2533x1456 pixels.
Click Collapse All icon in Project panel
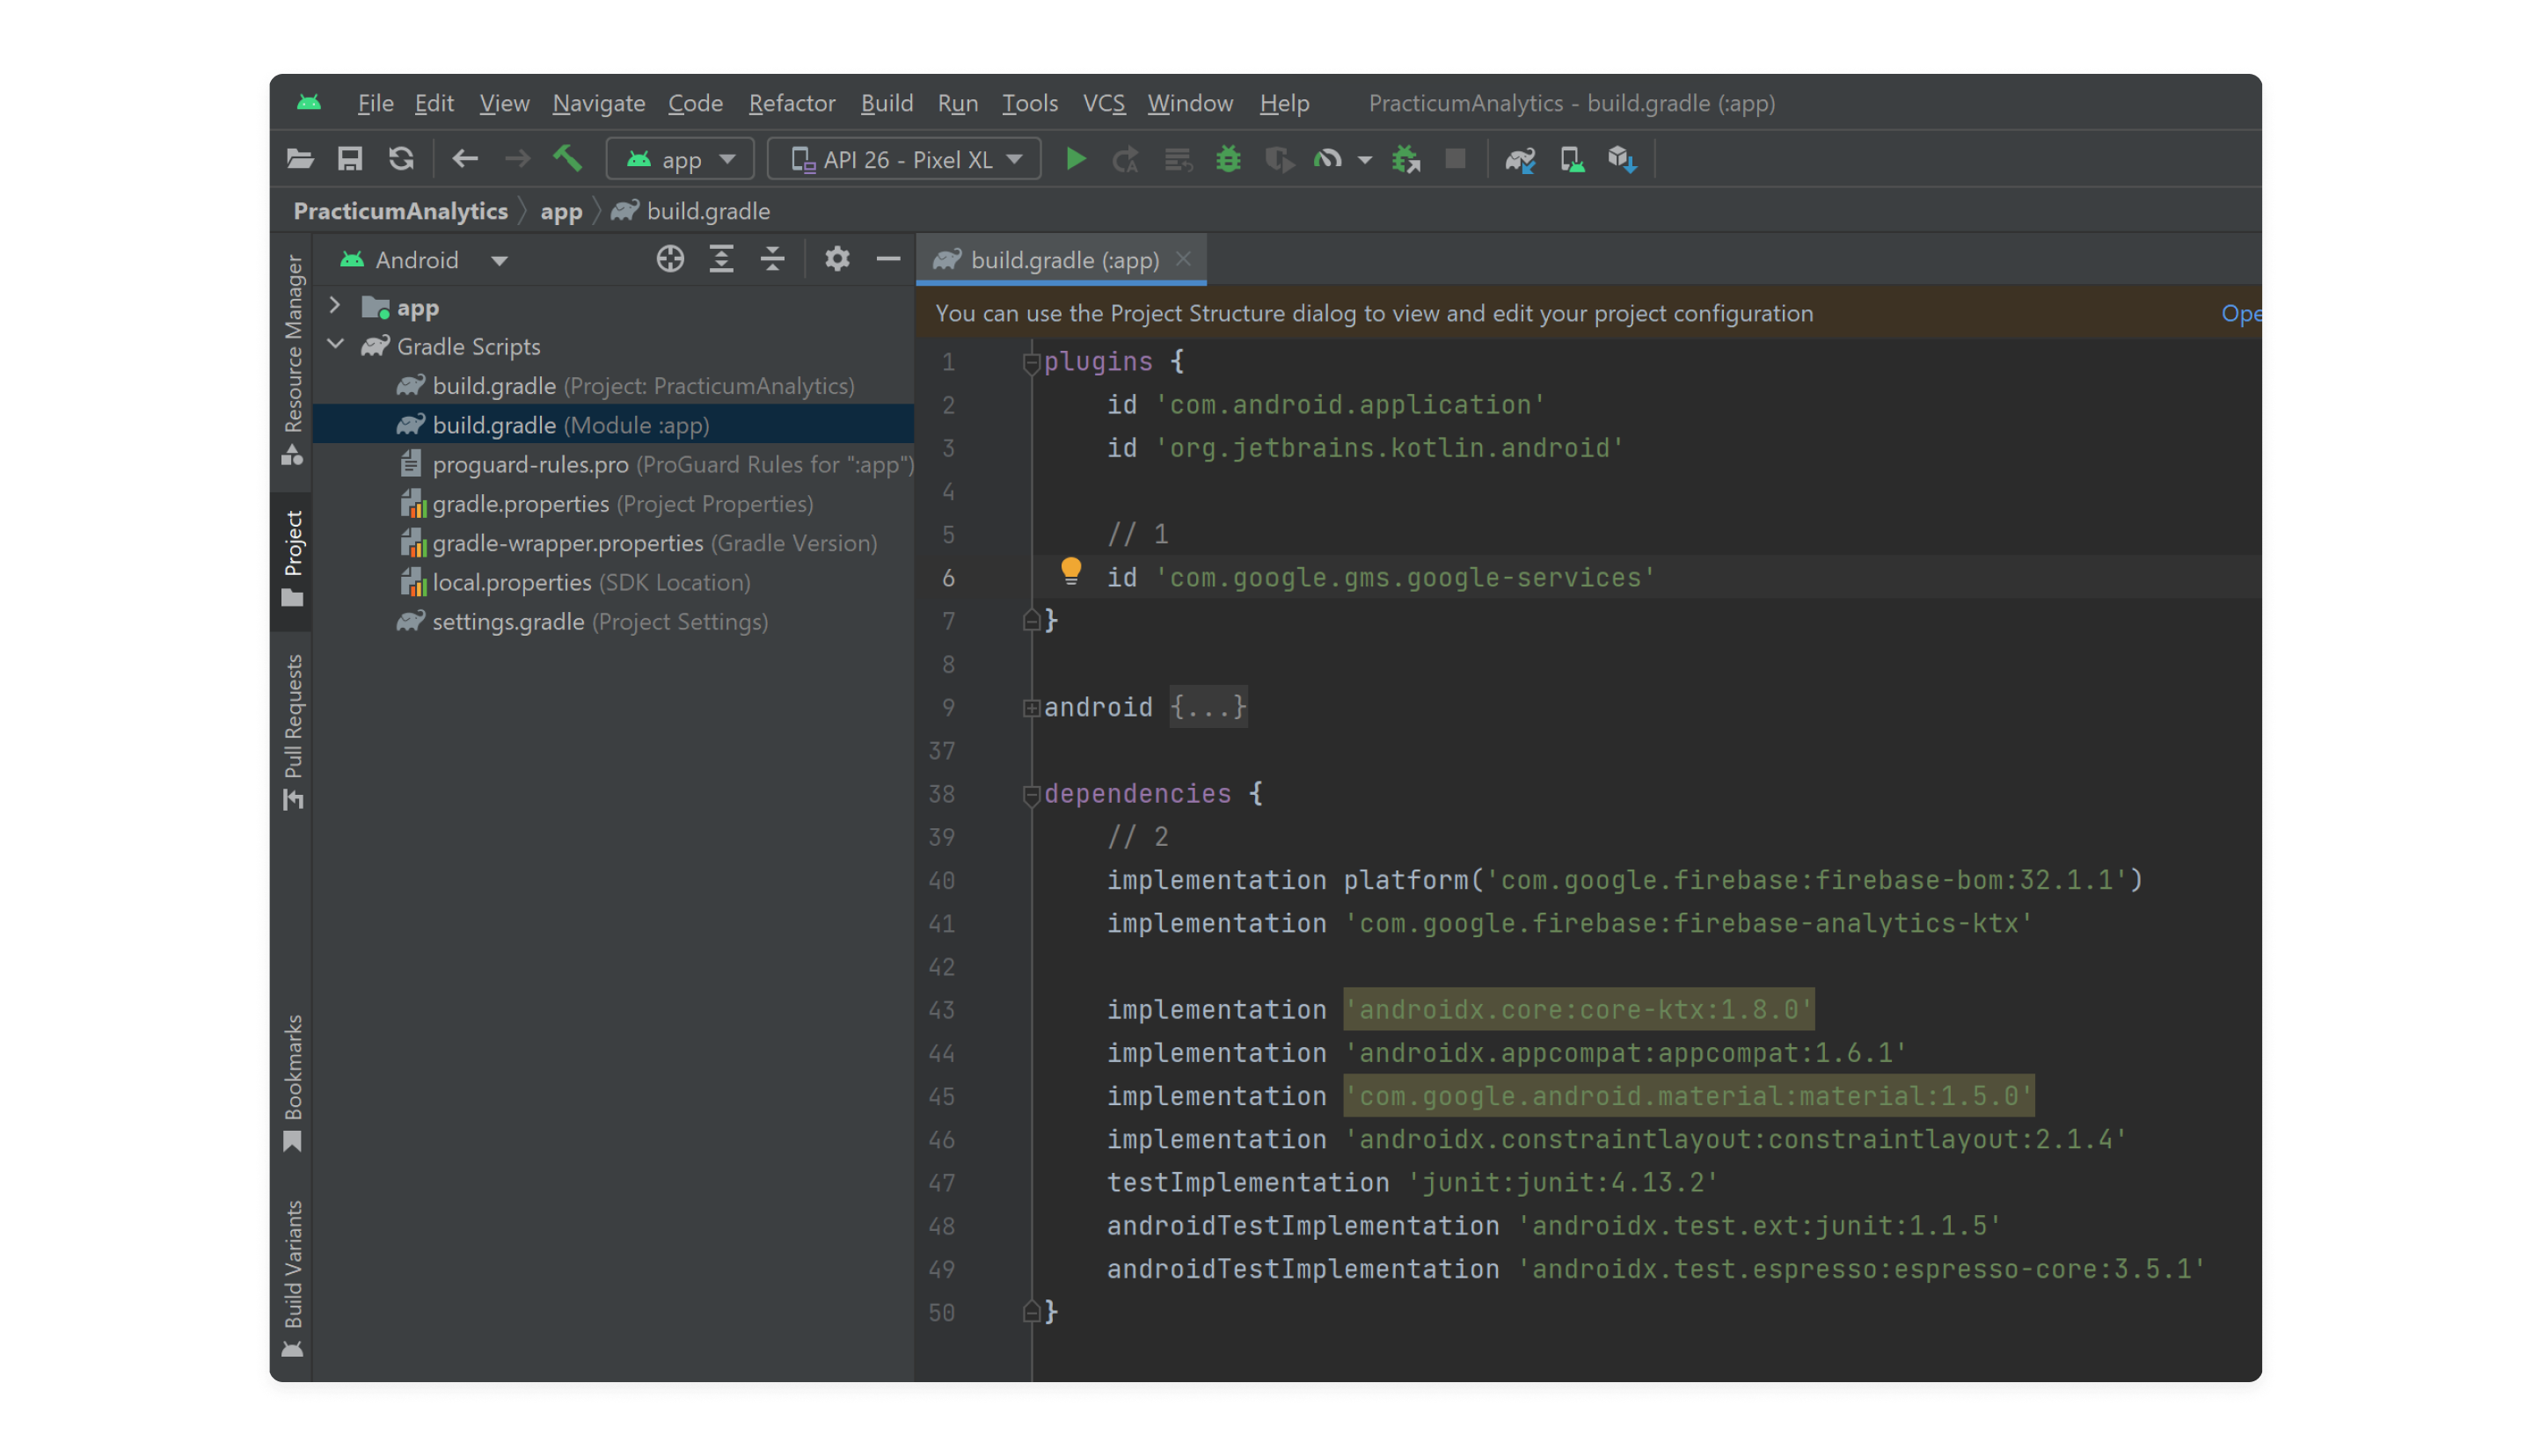(x=772, y=260)
